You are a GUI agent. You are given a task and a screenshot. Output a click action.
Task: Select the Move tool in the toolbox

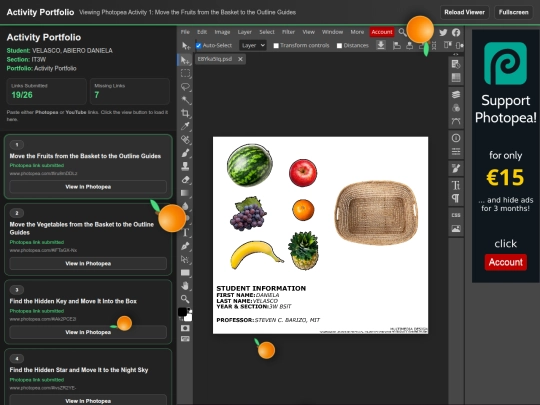point(185,60)
